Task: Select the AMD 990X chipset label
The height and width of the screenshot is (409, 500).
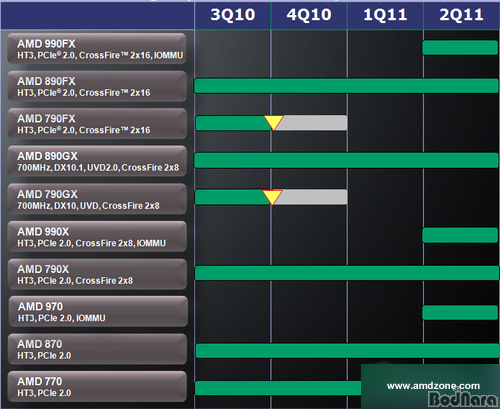Action: (97, 236)
